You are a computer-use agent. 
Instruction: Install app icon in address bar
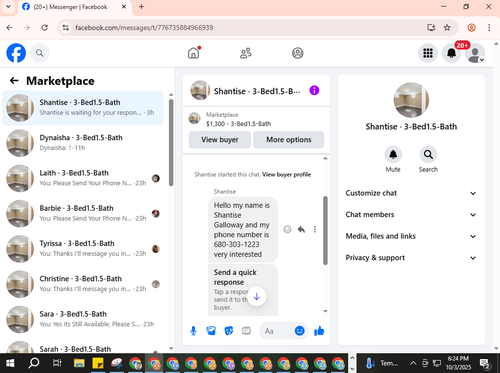[431, 27]
